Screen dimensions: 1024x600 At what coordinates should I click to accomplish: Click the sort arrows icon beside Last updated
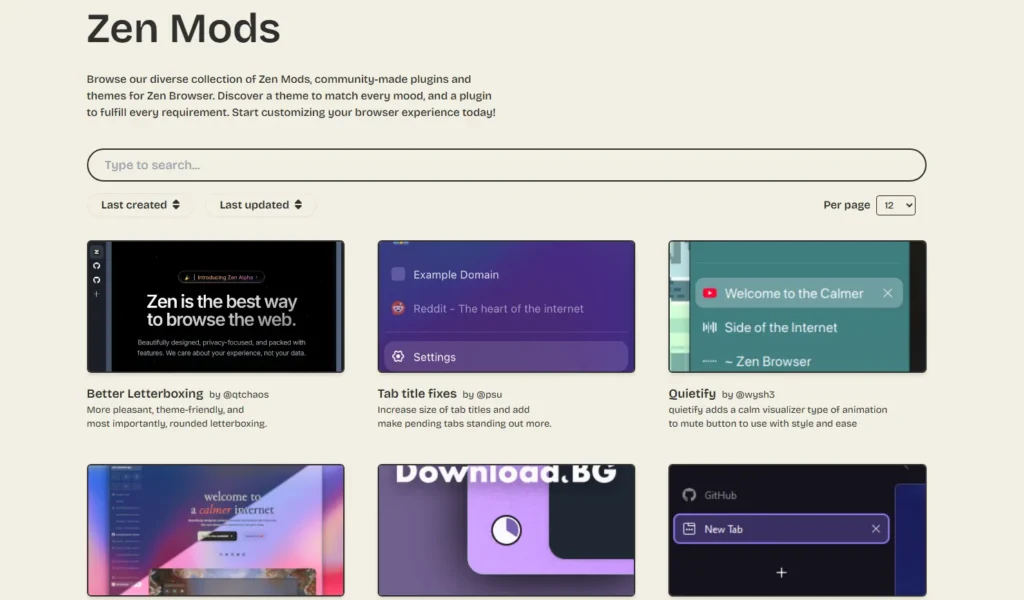[298, 205]
